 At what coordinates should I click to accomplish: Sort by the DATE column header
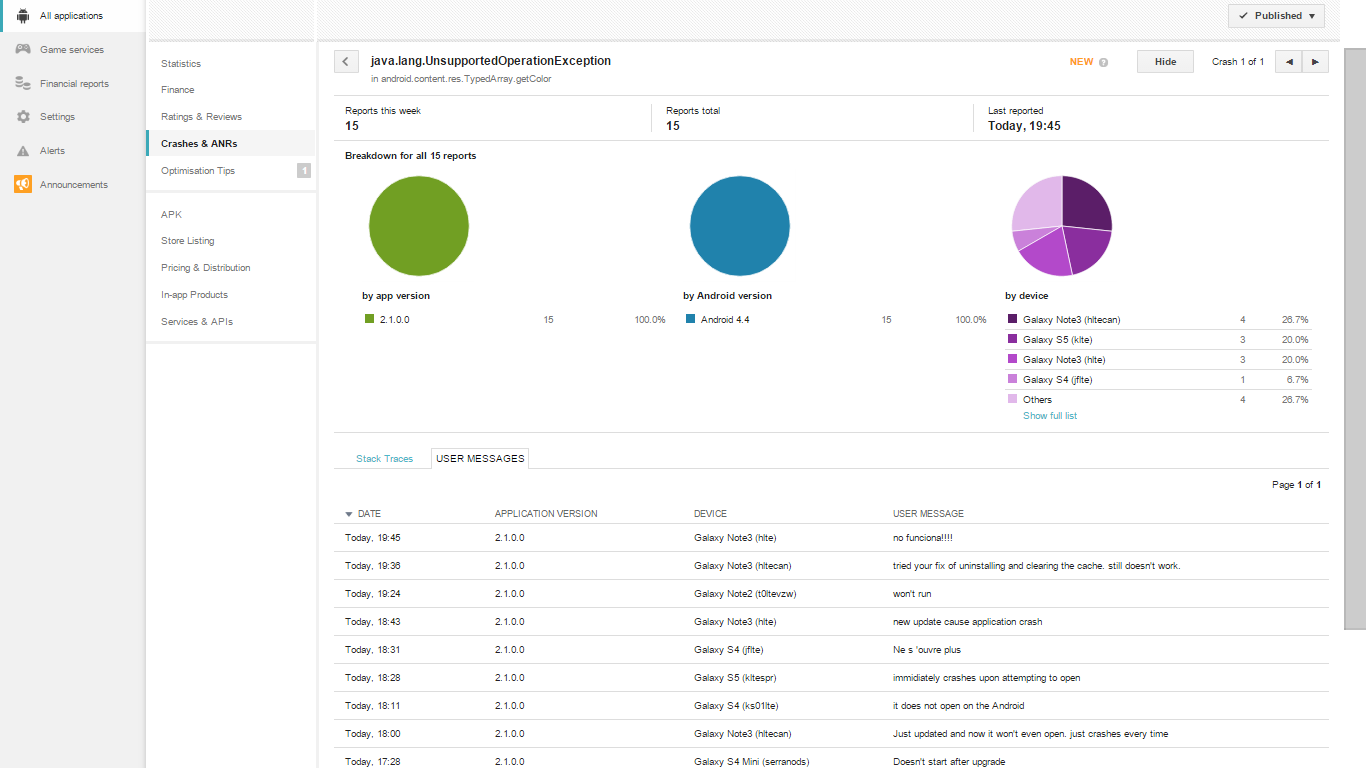pos(369,514)
